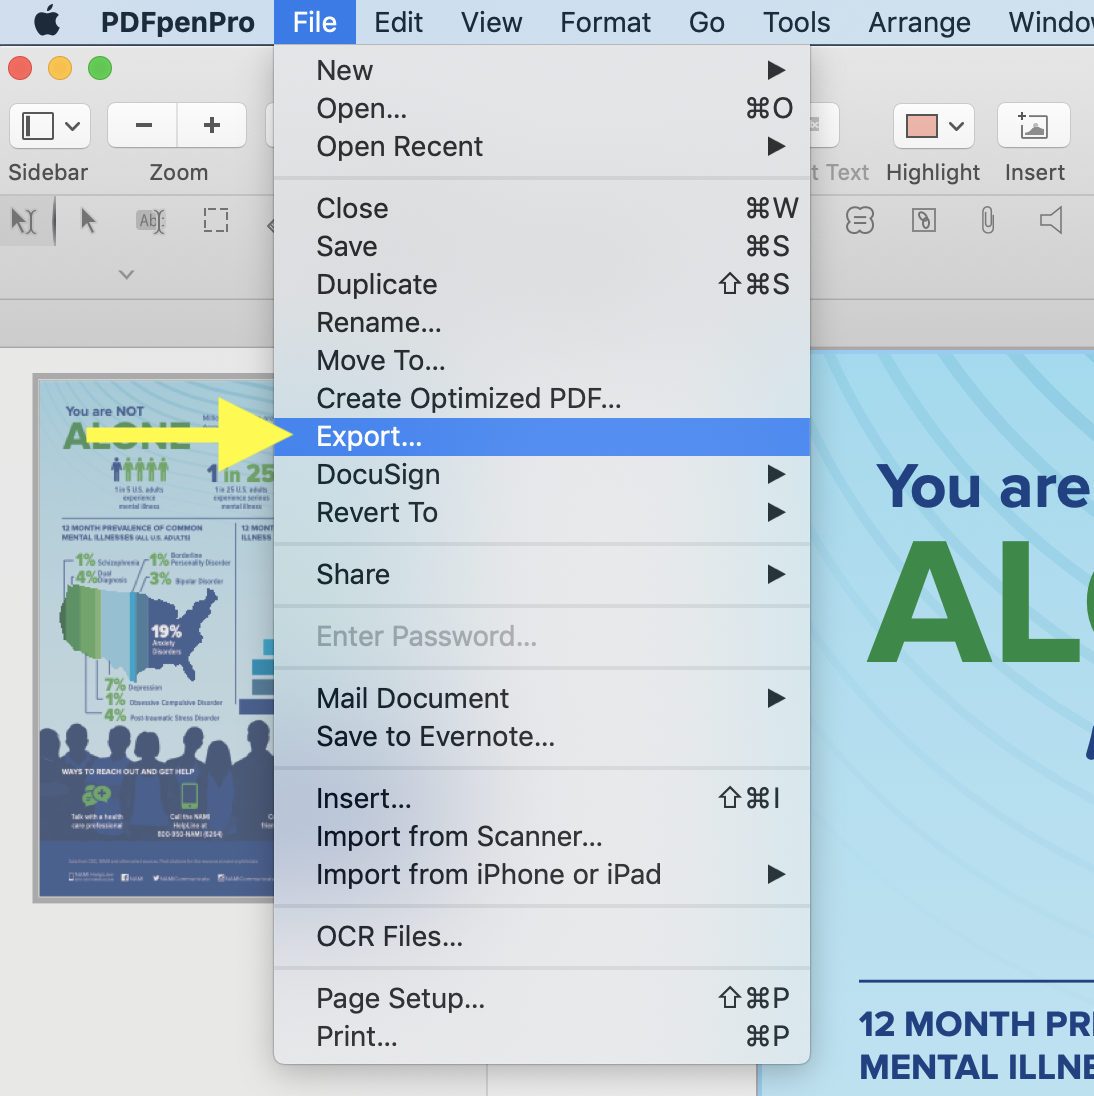1094x1096 pixels.
Task: Select Duplicate in the File menu
Action: [542, 284]
